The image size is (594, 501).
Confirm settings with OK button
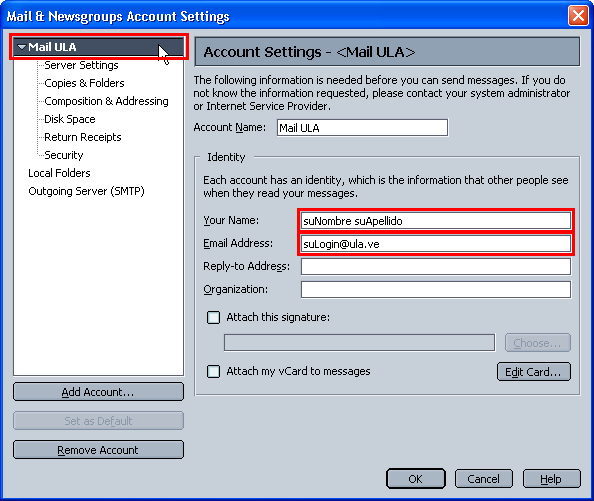416,479
